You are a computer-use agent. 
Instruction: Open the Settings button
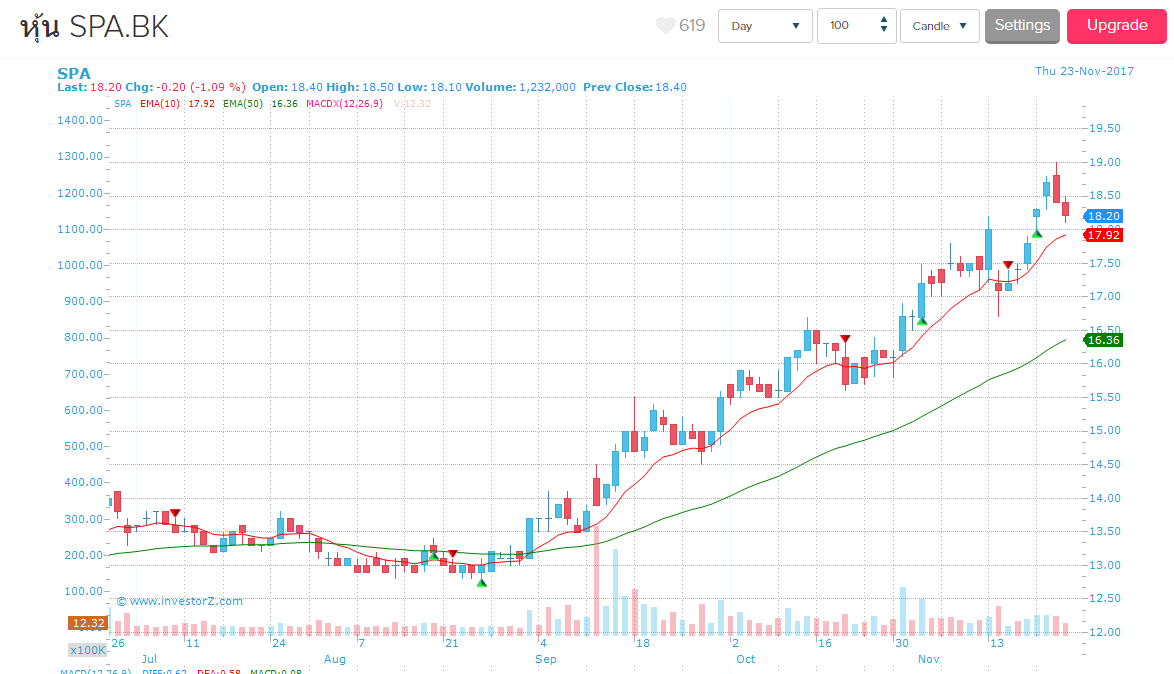(x=1022, y=25)
